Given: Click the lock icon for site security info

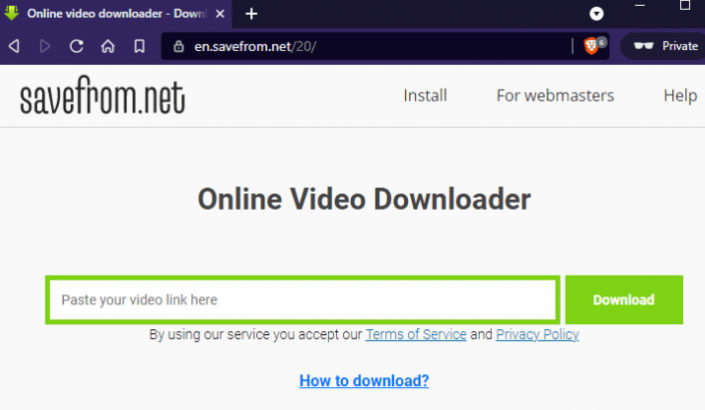Looking at the screenshot, I should [178, 46].
